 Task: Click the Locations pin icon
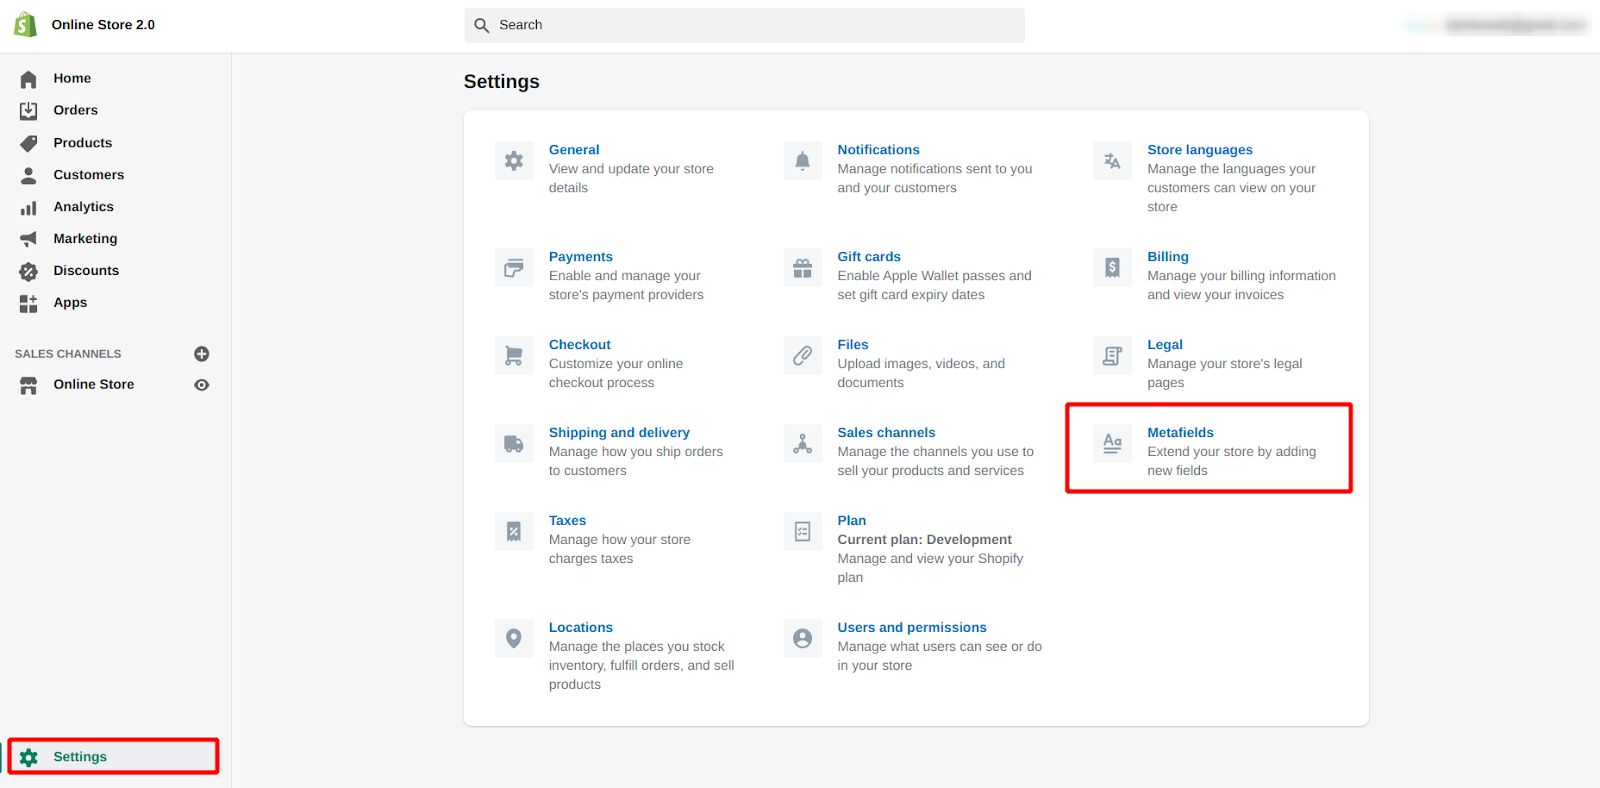click(x=514, y=638)
